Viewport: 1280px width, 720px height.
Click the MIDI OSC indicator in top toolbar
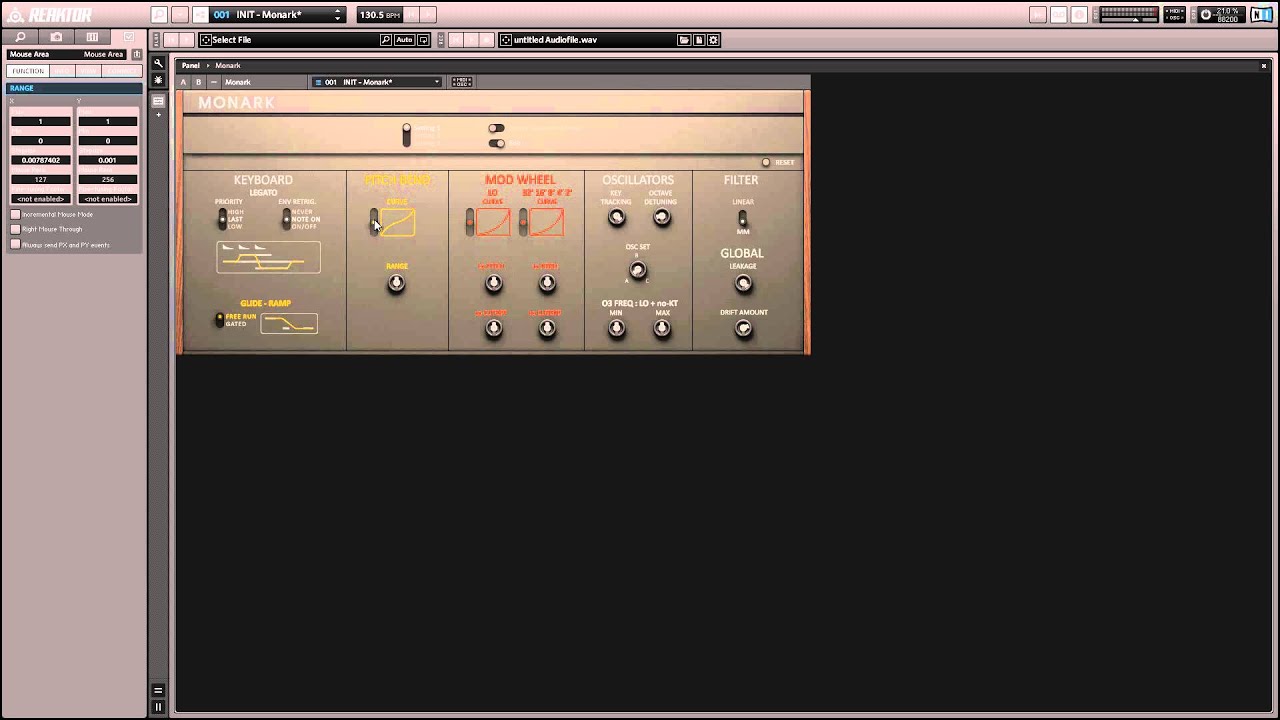(1176, 15)
